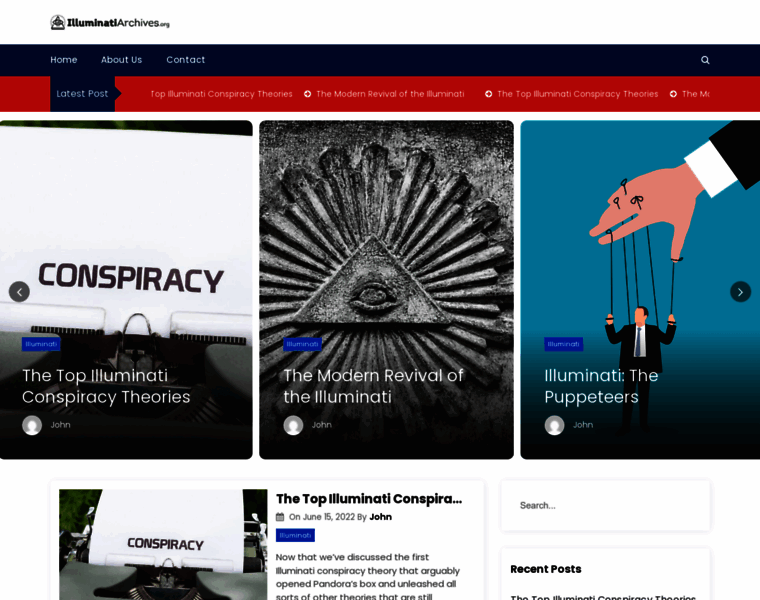Screen dimensions: 760x600
Task: Click the Latest Post ticker label
Action: tap(82, 94)
